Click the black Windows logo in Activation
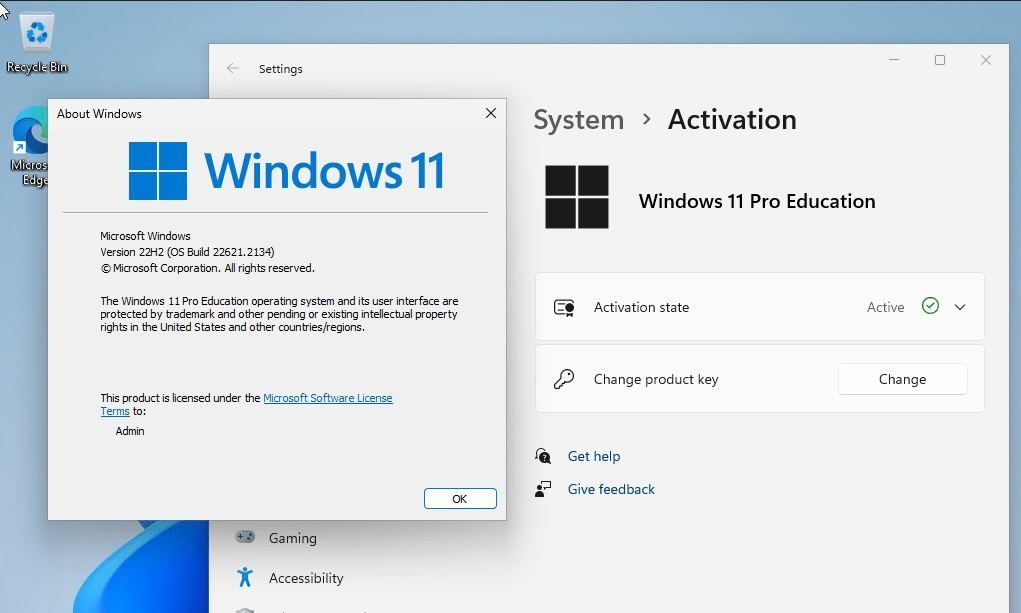Viewport: 1021px width, 613px height. (x=577, y=197)
